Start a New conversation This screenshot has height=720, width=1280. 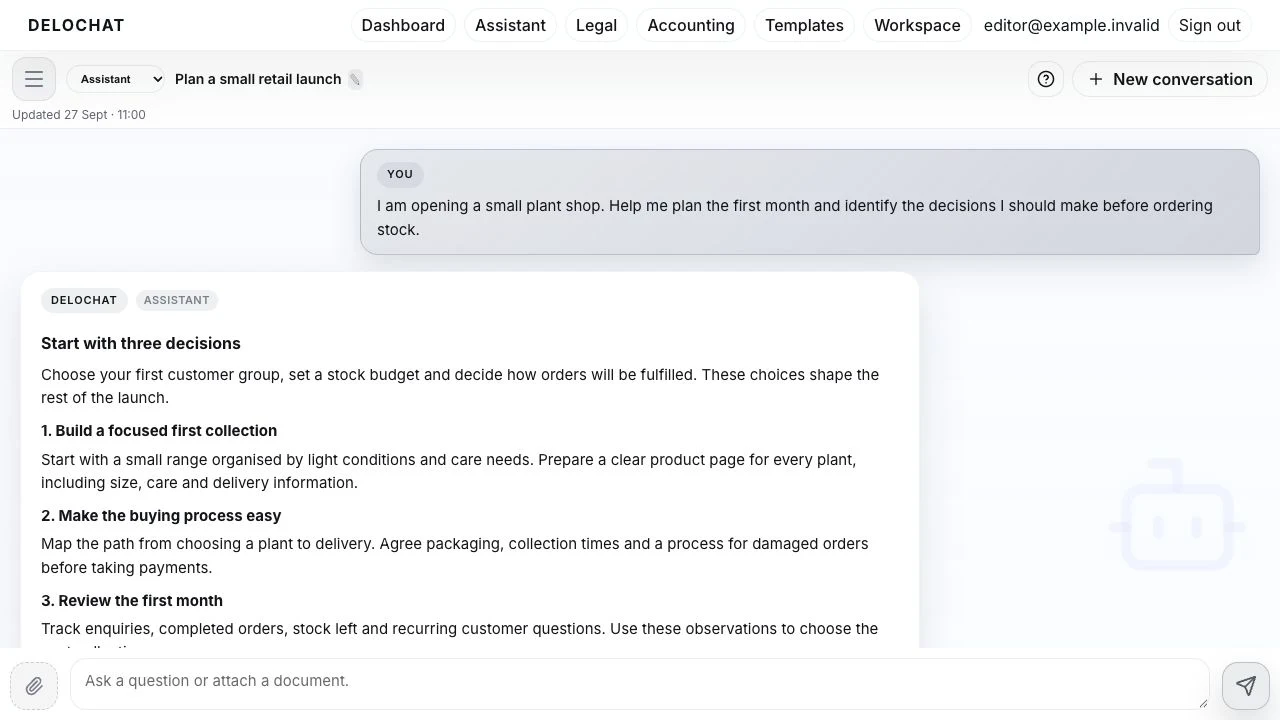[1170, 79]
